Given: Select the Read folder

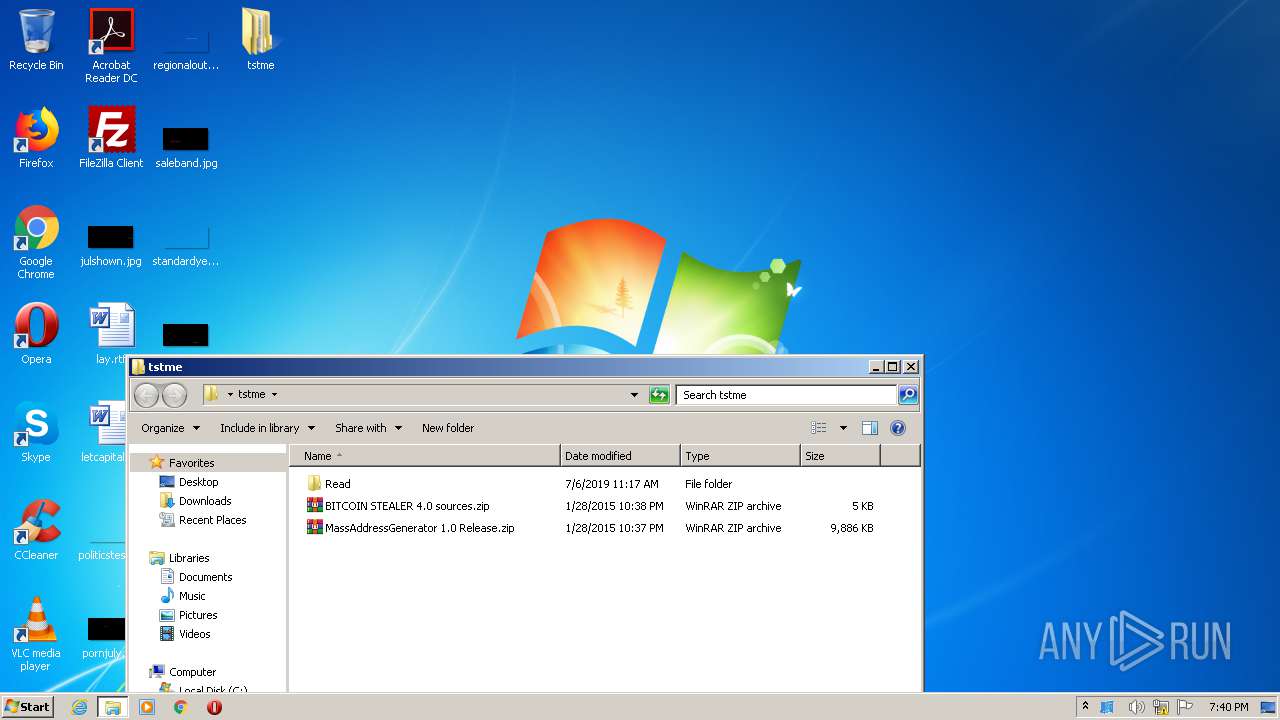Looking at the screenshot, I should pos(338,484).
